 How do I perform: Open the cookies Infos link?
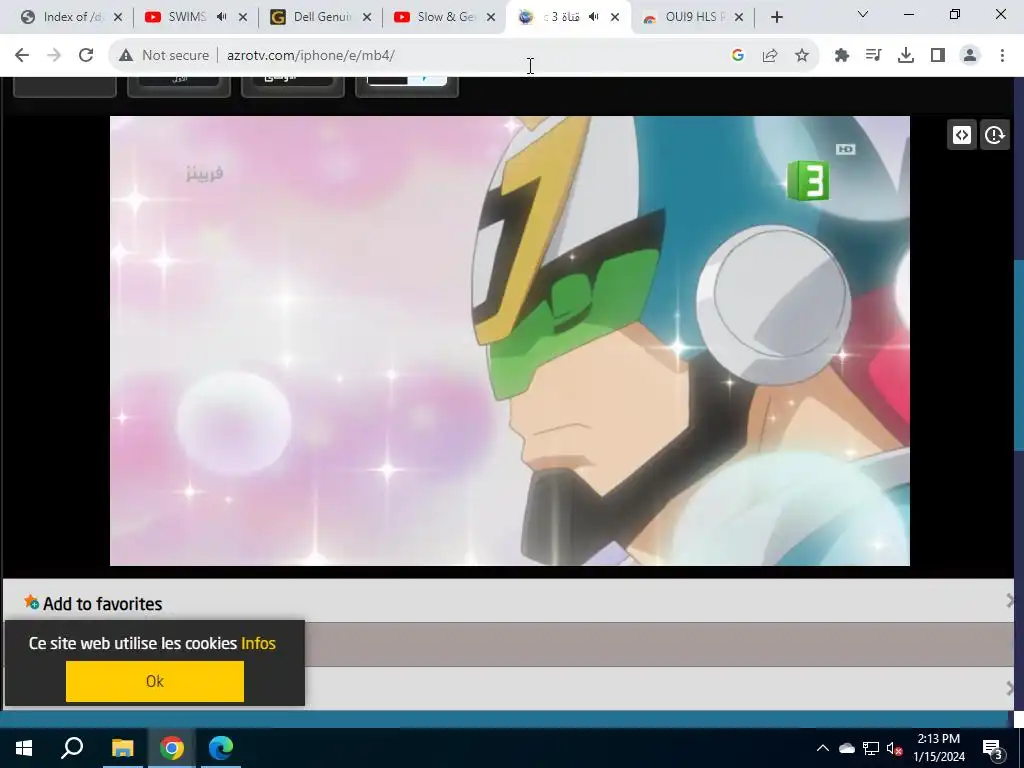[259, 643]
